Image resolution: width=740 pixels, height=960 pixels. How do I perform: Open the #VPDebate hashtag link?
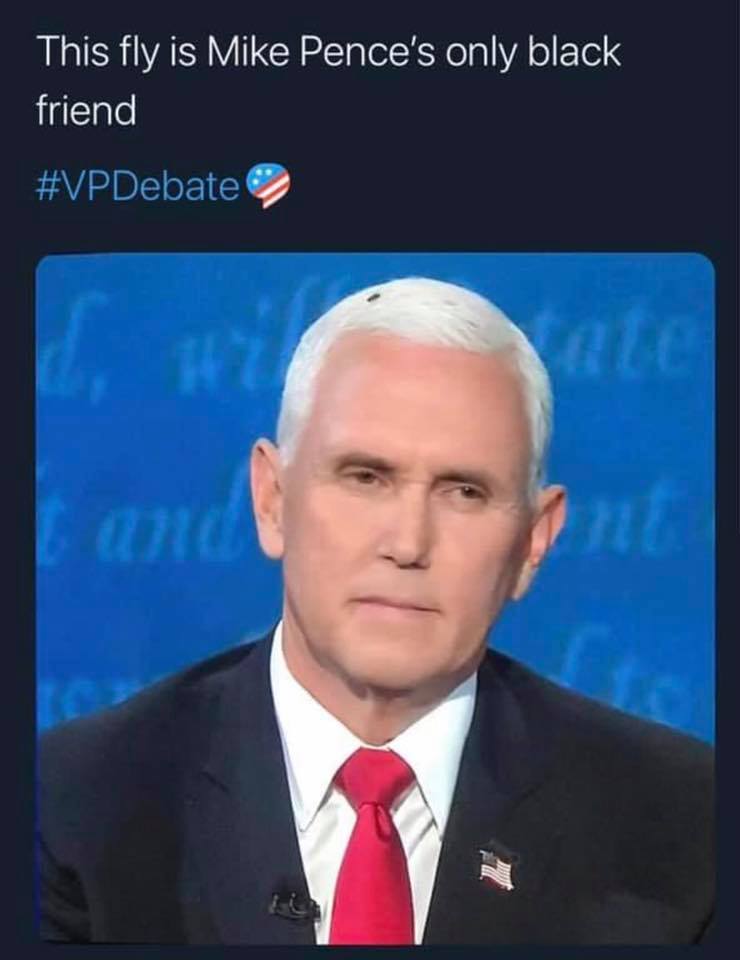pyautogui.click(x=137, y=187)
